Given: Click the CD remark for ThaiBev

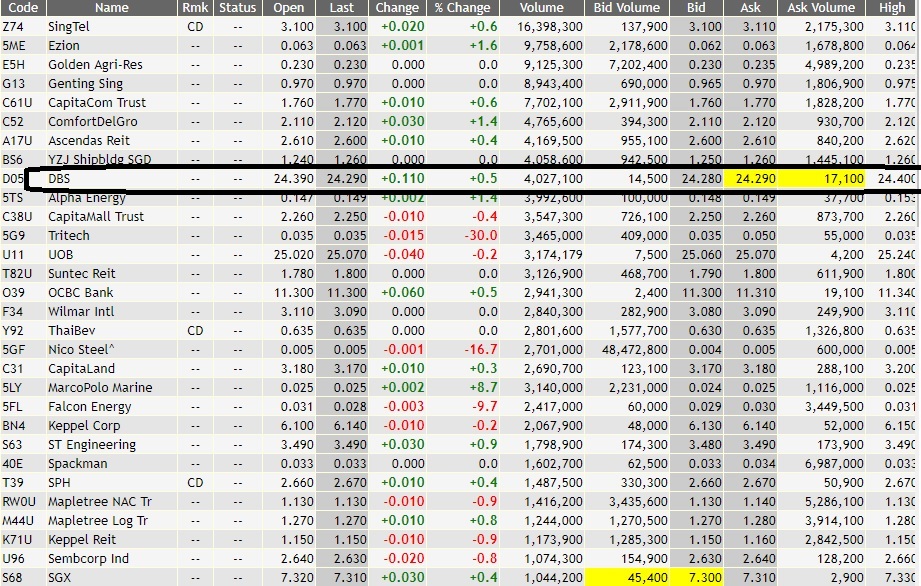Looking at the screenshot, I should (194, 330).
